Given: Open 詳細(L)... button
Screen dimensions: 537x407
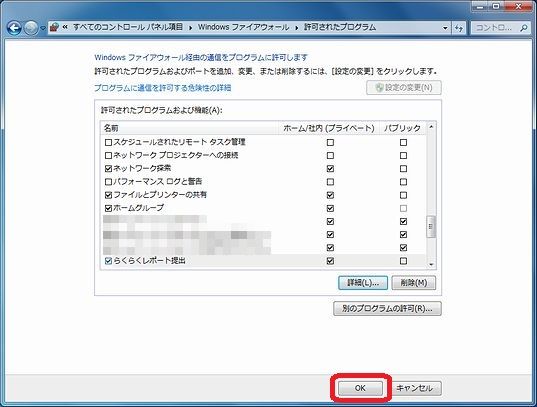Looking at the screenshot, I should pyautogui.click(x=363, y=283).
